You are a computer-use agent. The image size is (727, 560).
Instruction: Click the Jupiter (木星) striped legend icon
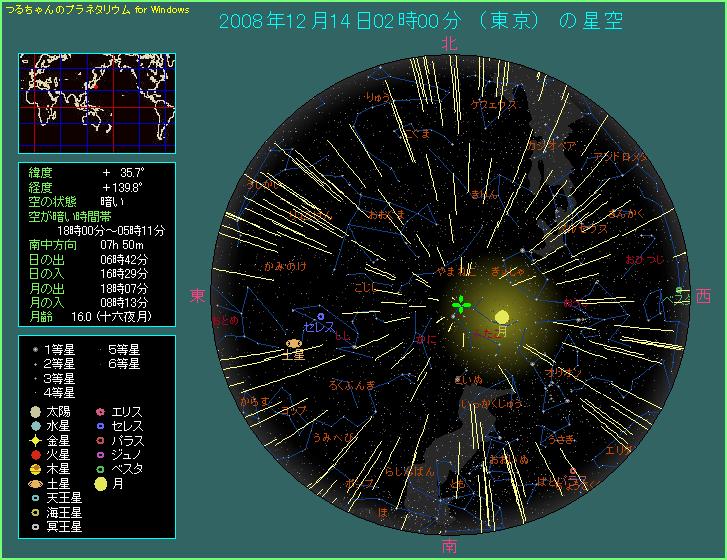click(35, 468)
